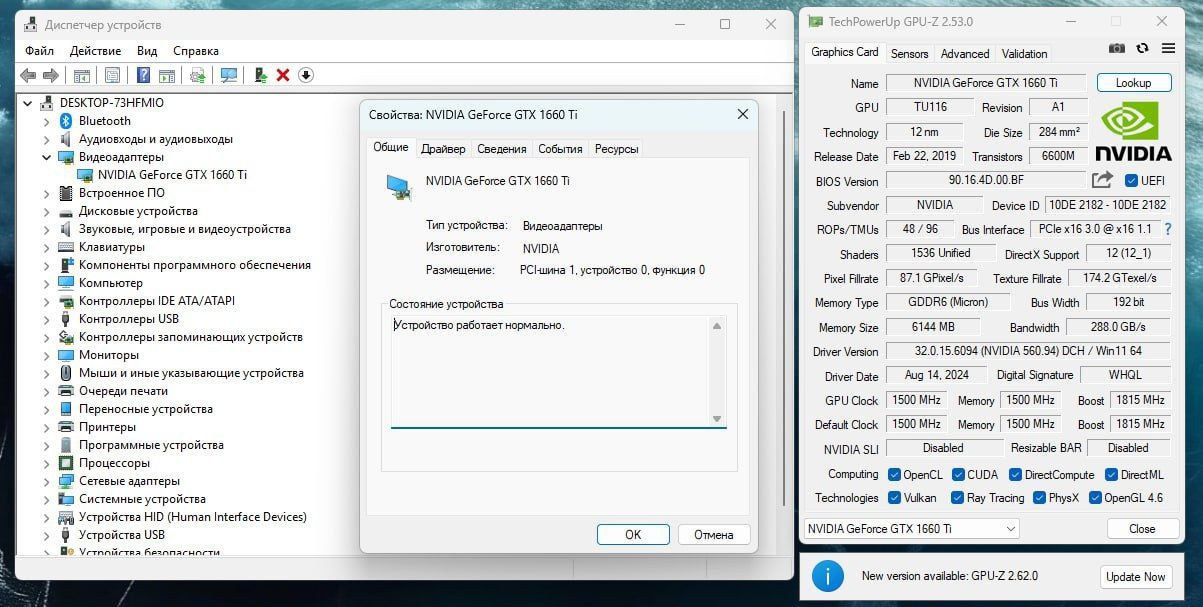Scan for hardware changes via monitor icon
The height and width of the screenshot is (607, 1203).
(229, 75)
